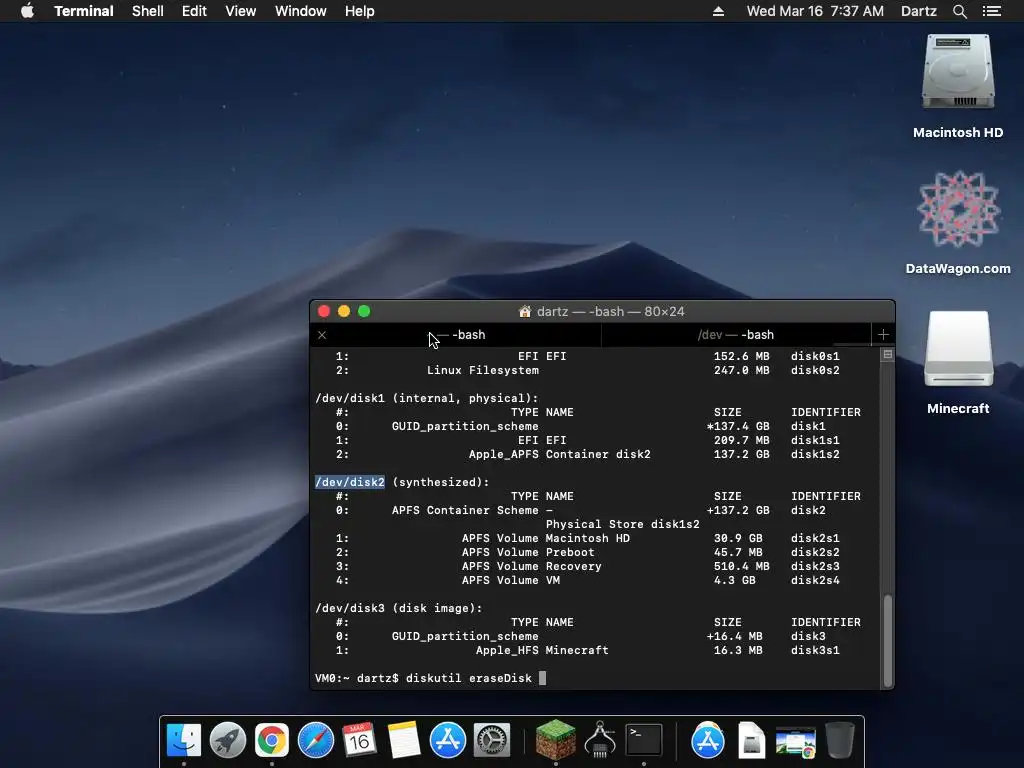The height and width of the screenshot is (768, 1024).
Task: Open System Information chip icon in Dock
Action: coord(600,740)
